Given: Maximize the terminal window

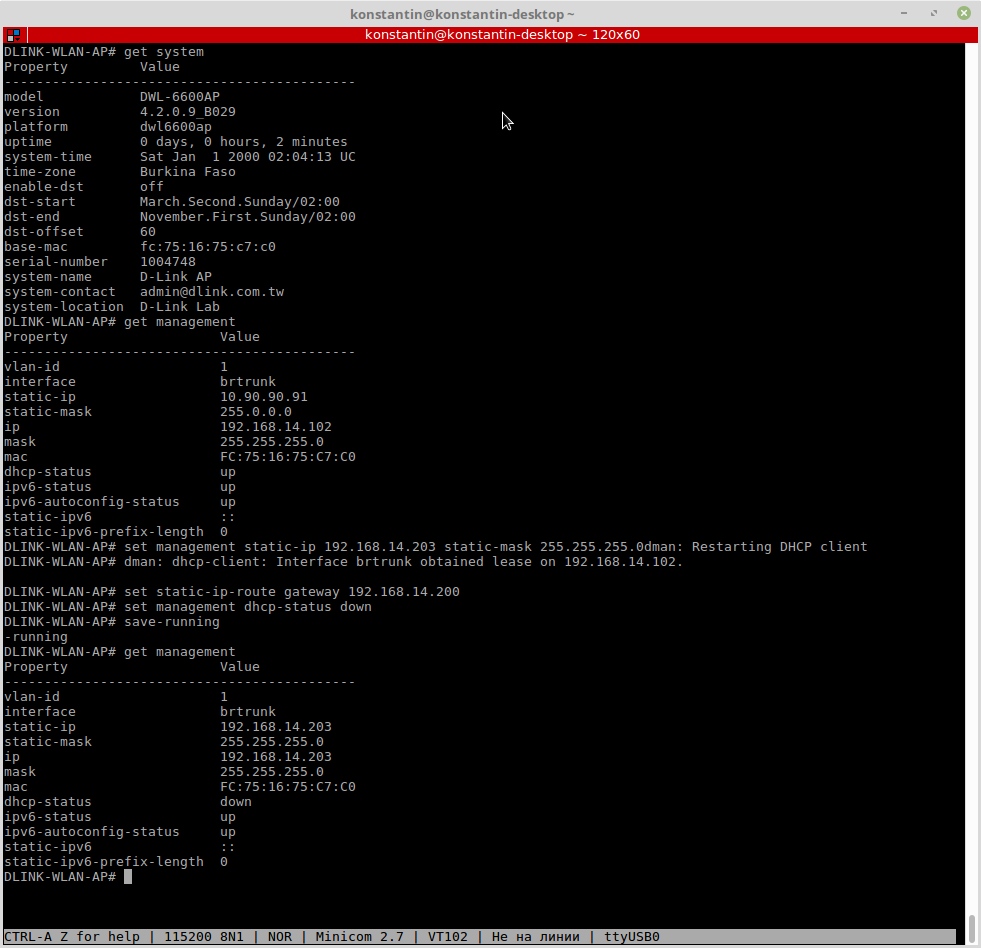Looking at the screenshot, I should click(x=935, y=13).
